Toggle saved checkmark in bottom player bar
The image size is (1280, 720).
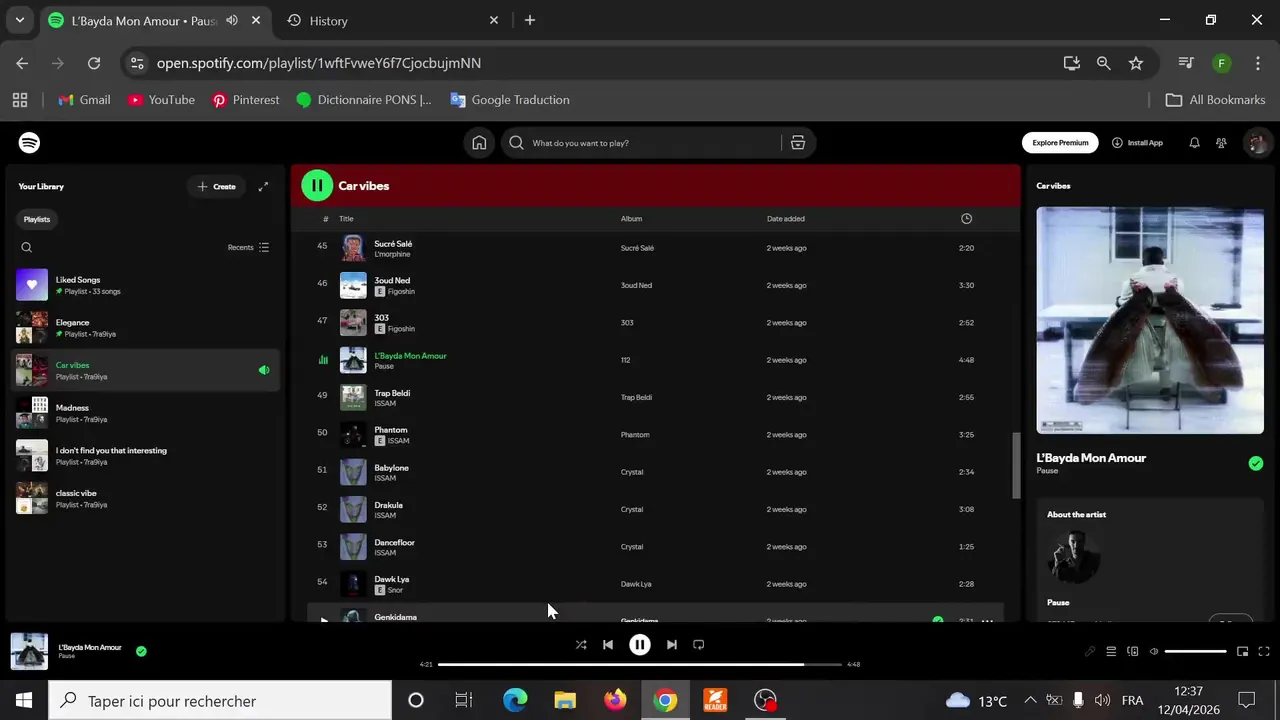pos(141,651)
